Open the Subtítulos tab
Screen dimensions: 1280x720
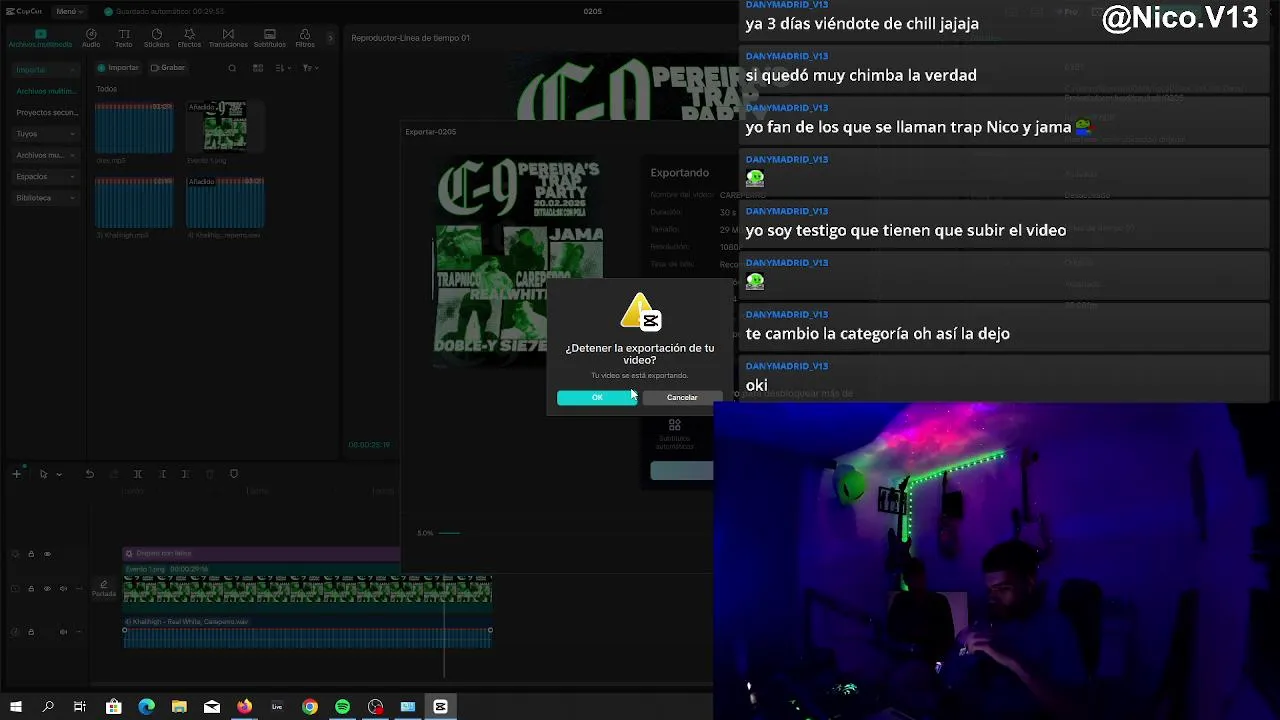coord(269,38)
